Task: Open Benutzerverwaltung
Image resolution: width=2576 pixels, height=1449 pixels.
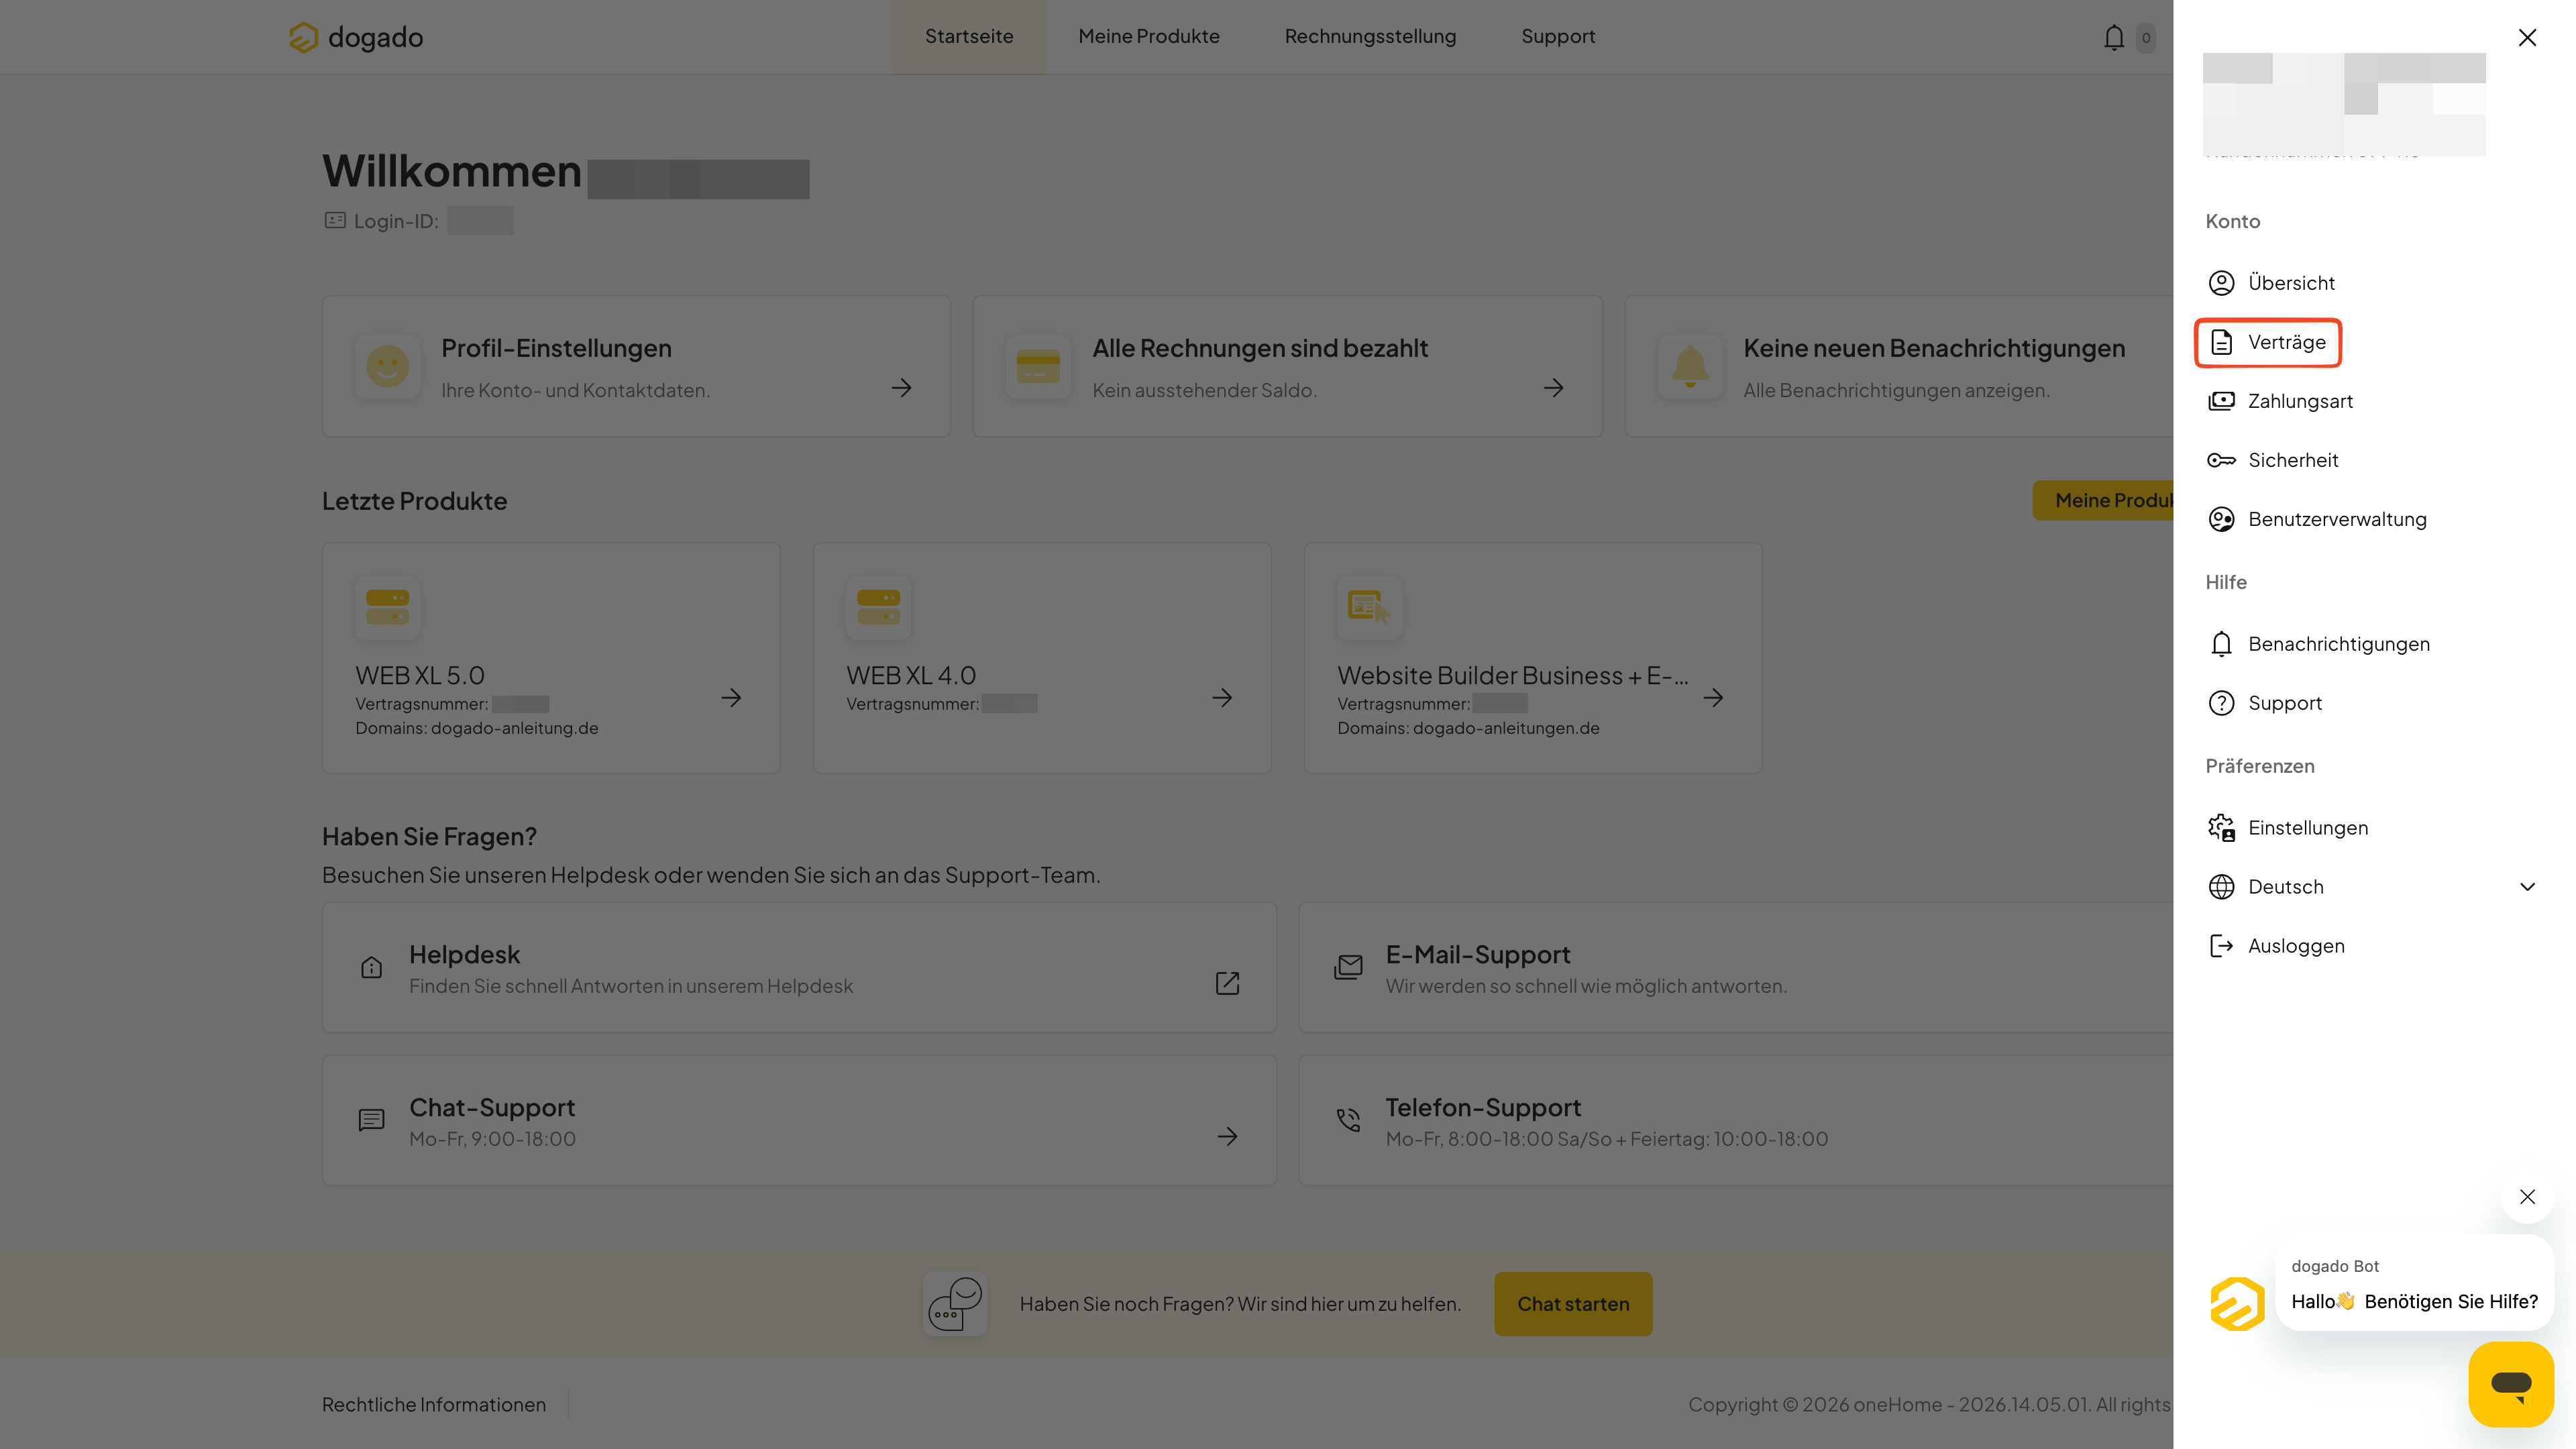Action: click(x=2337, y=519)
